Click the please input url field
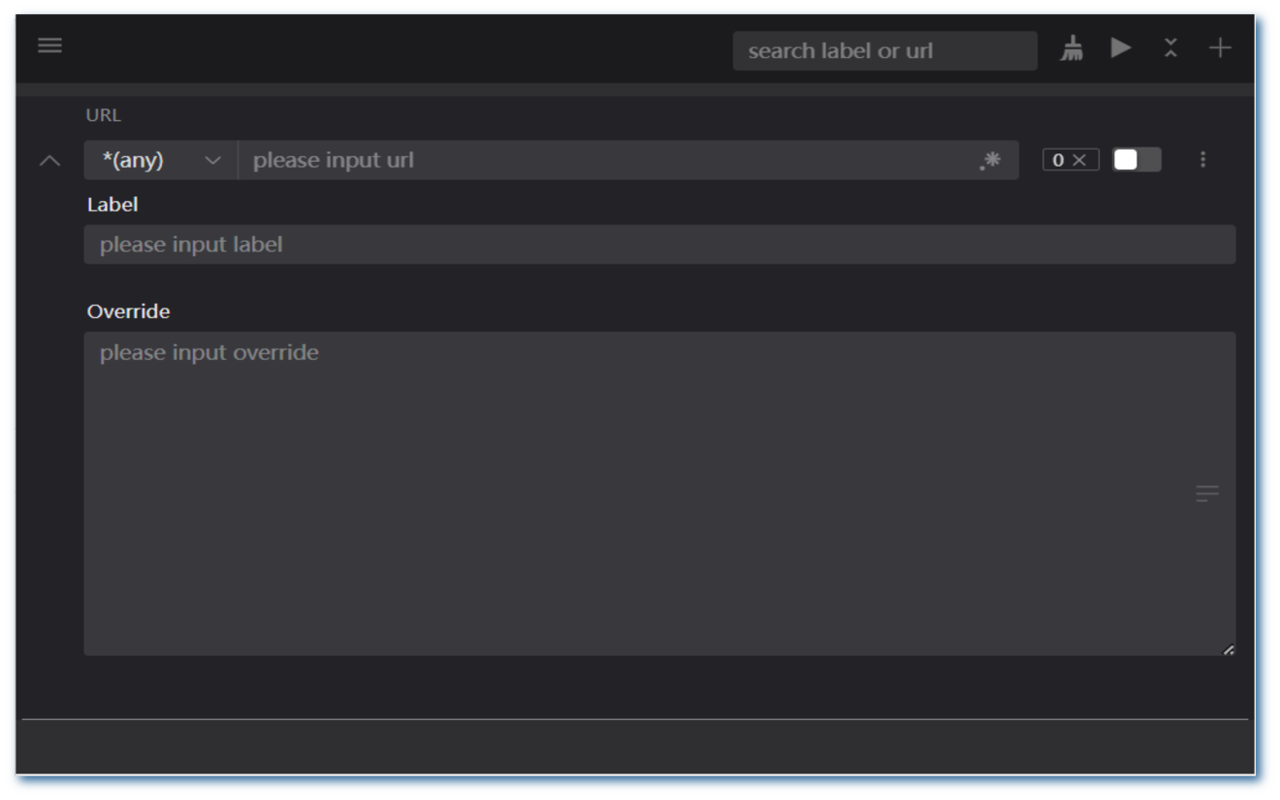The image size is (1280, 800). tap(600, 159)
